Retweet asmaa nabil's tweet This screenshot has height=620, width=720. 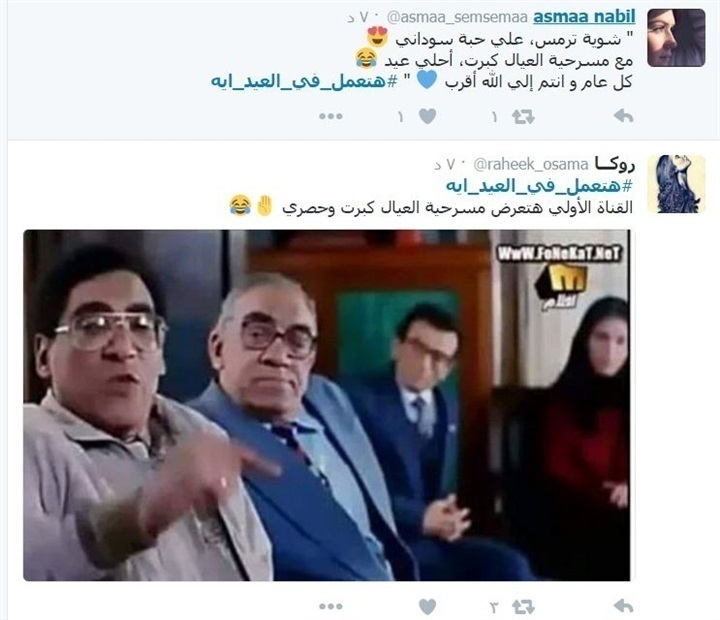523,117
